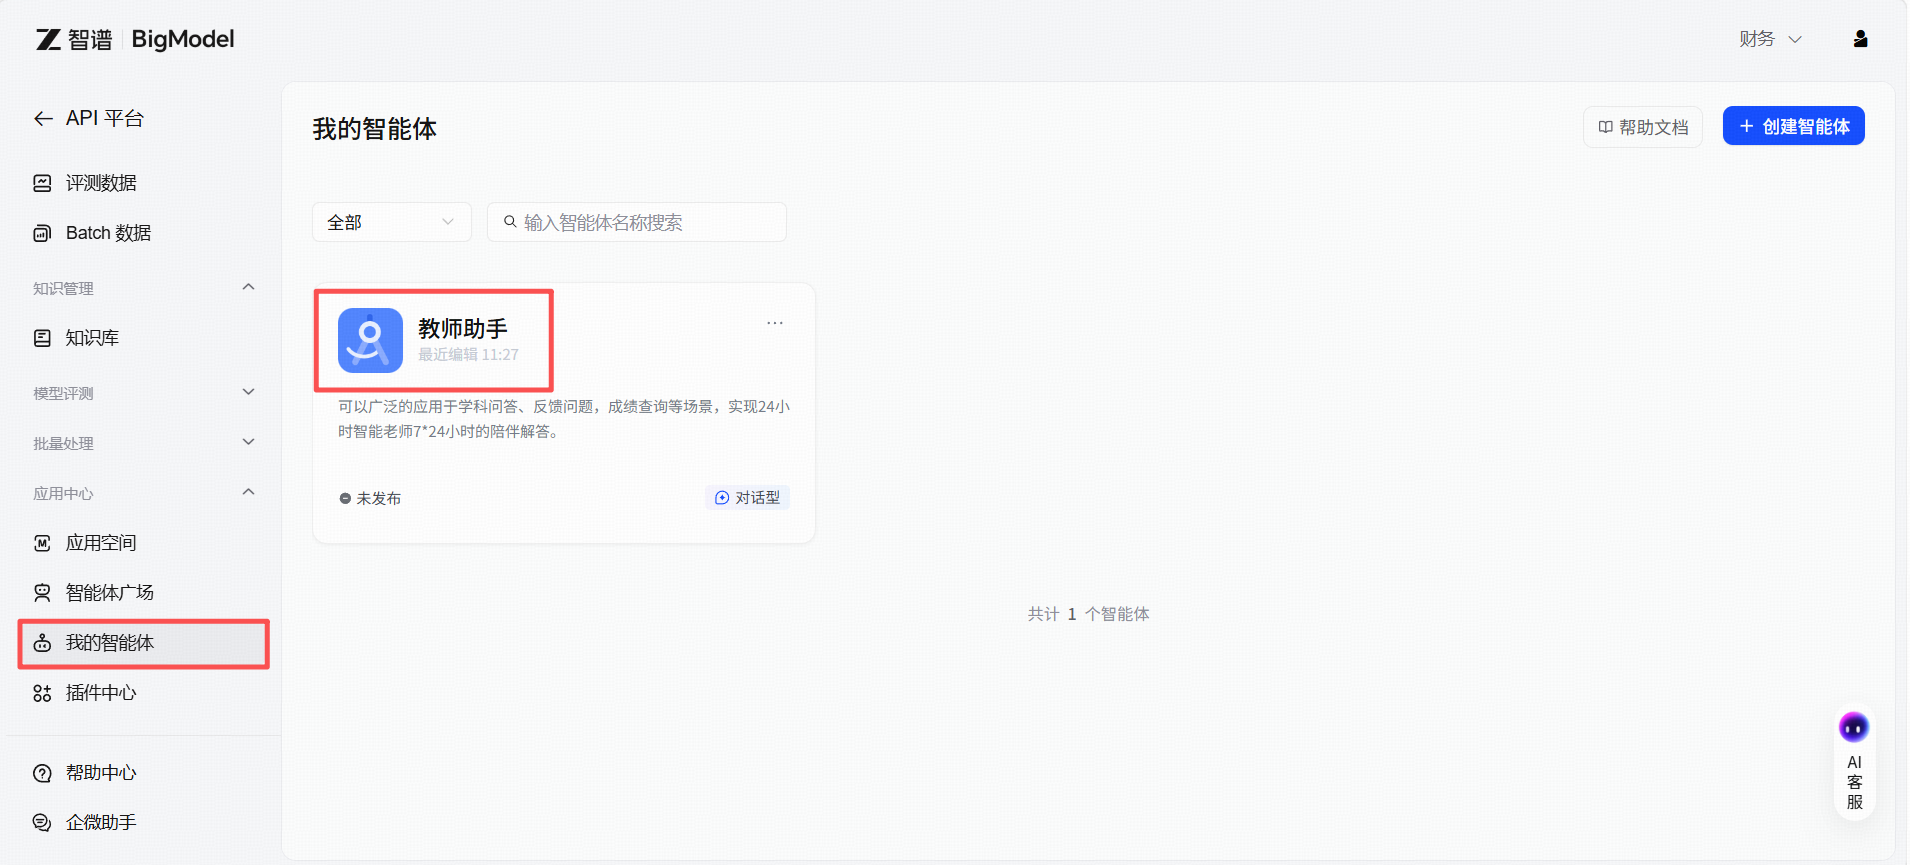Click the 创建智能体 button

click(1793, 126)
